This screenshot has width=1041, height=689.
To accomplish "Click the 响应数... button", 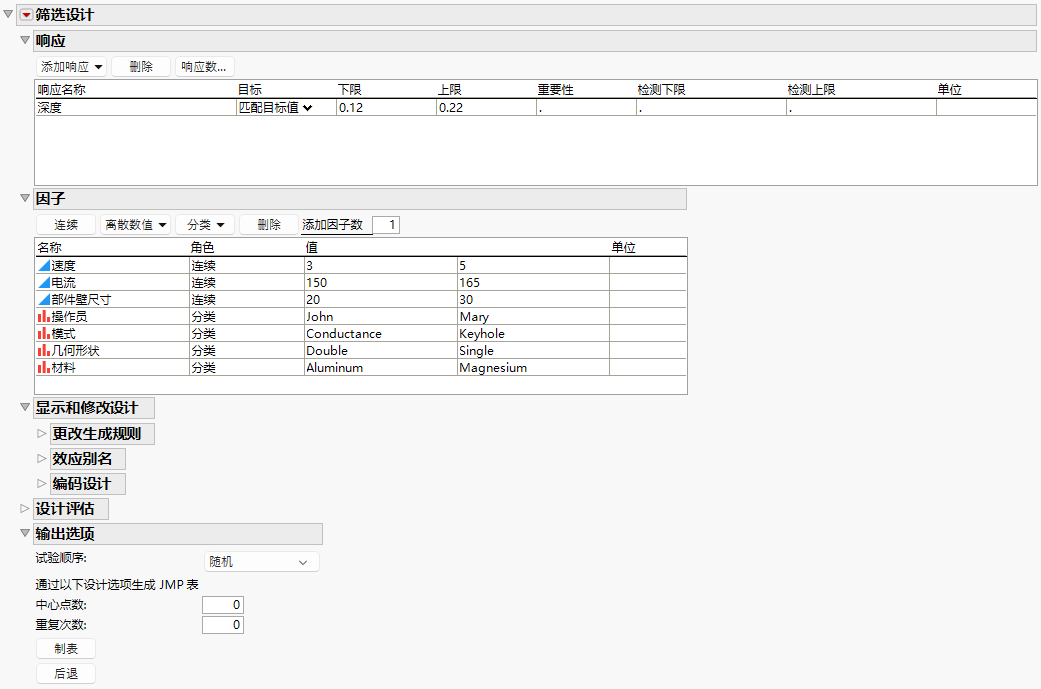I will point(204,66).
